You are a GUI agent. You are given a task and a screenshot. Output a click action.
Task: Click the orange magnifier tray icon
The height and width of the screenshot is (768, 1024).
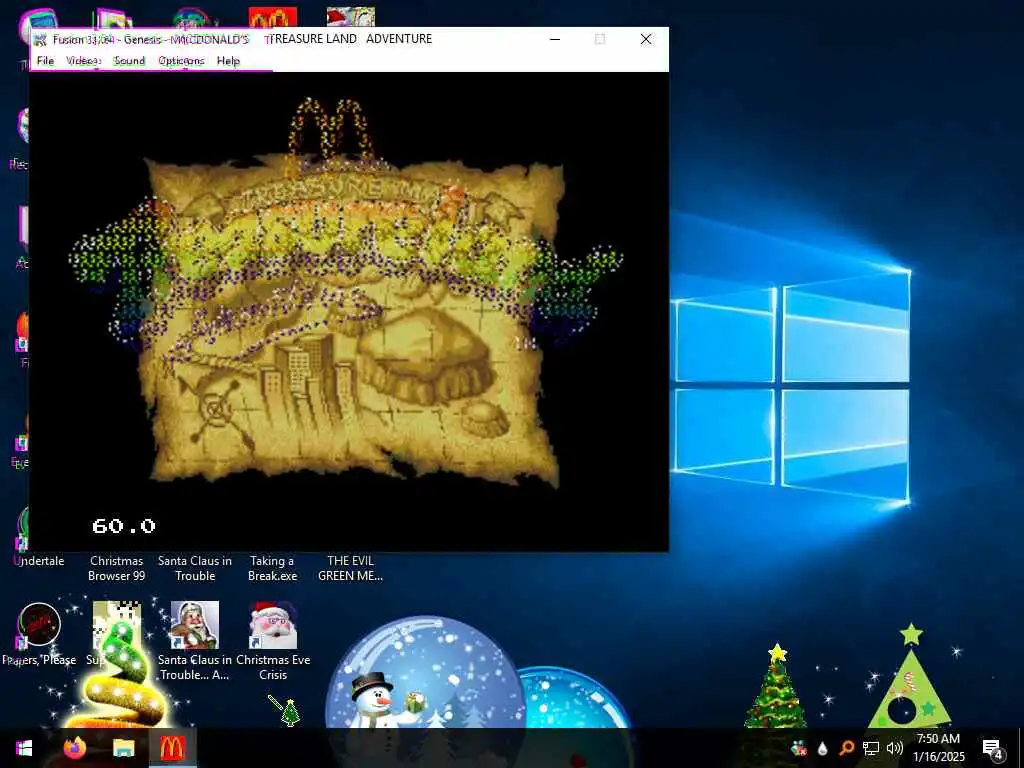[x=846, y=748]
